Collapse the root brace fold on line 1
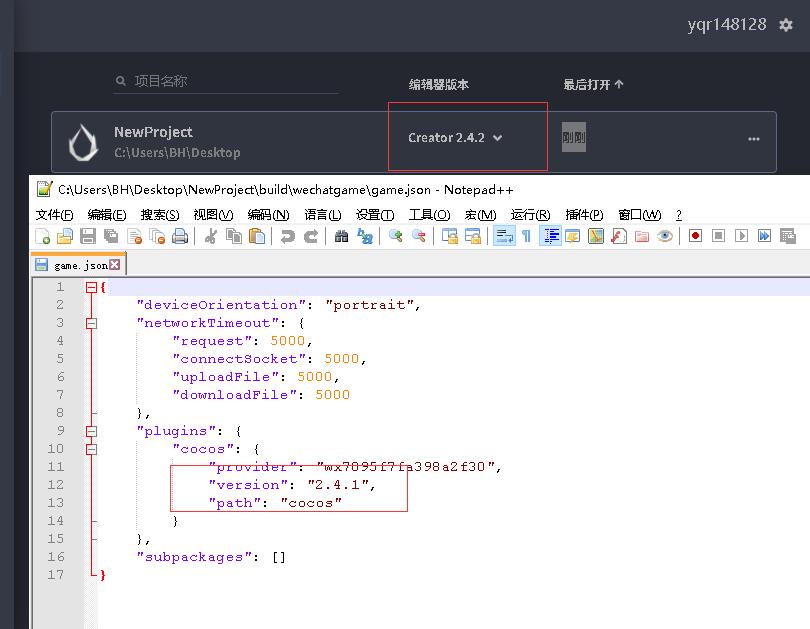 [91, 287]
